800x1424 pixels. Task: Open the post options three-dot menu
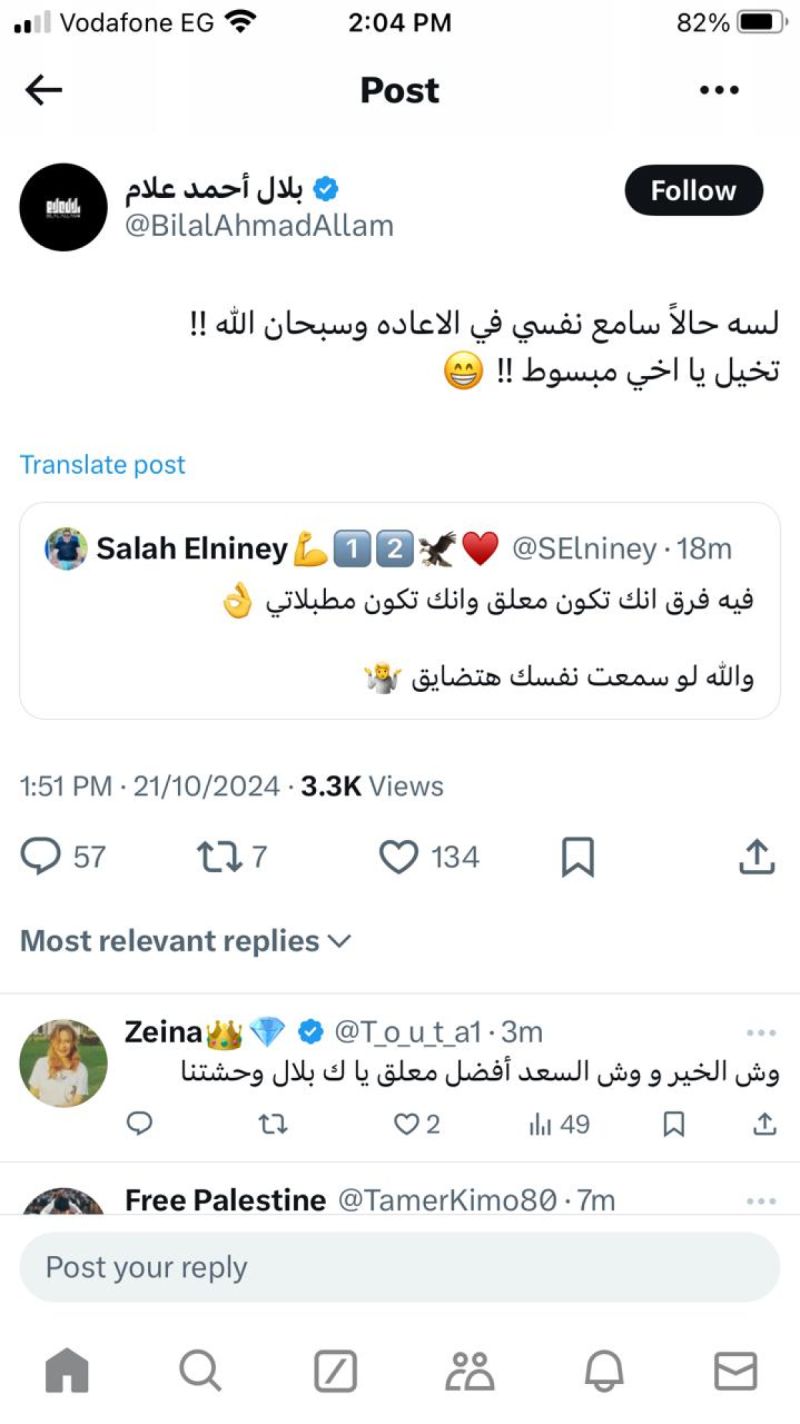coord(719,90)
